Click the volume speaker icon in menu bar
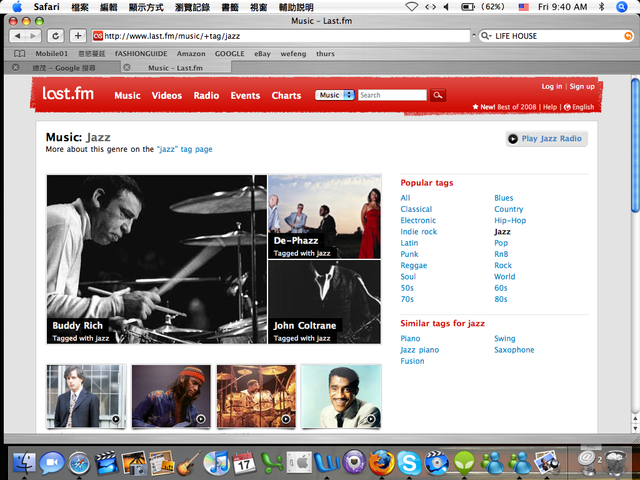The height and width of the screenshot is (480, 640). (446, 7)
